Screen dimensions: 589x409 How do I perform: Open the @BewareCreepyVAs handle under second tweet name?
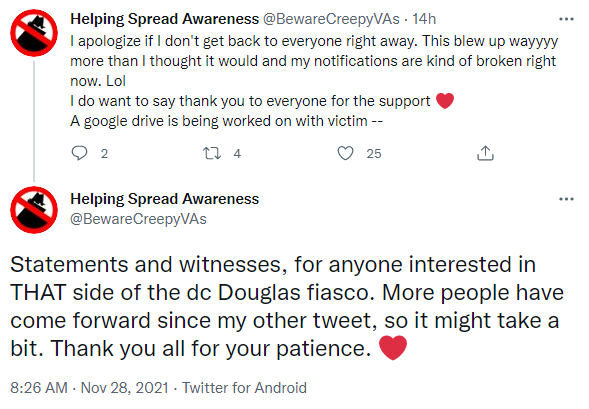[138, 219]
